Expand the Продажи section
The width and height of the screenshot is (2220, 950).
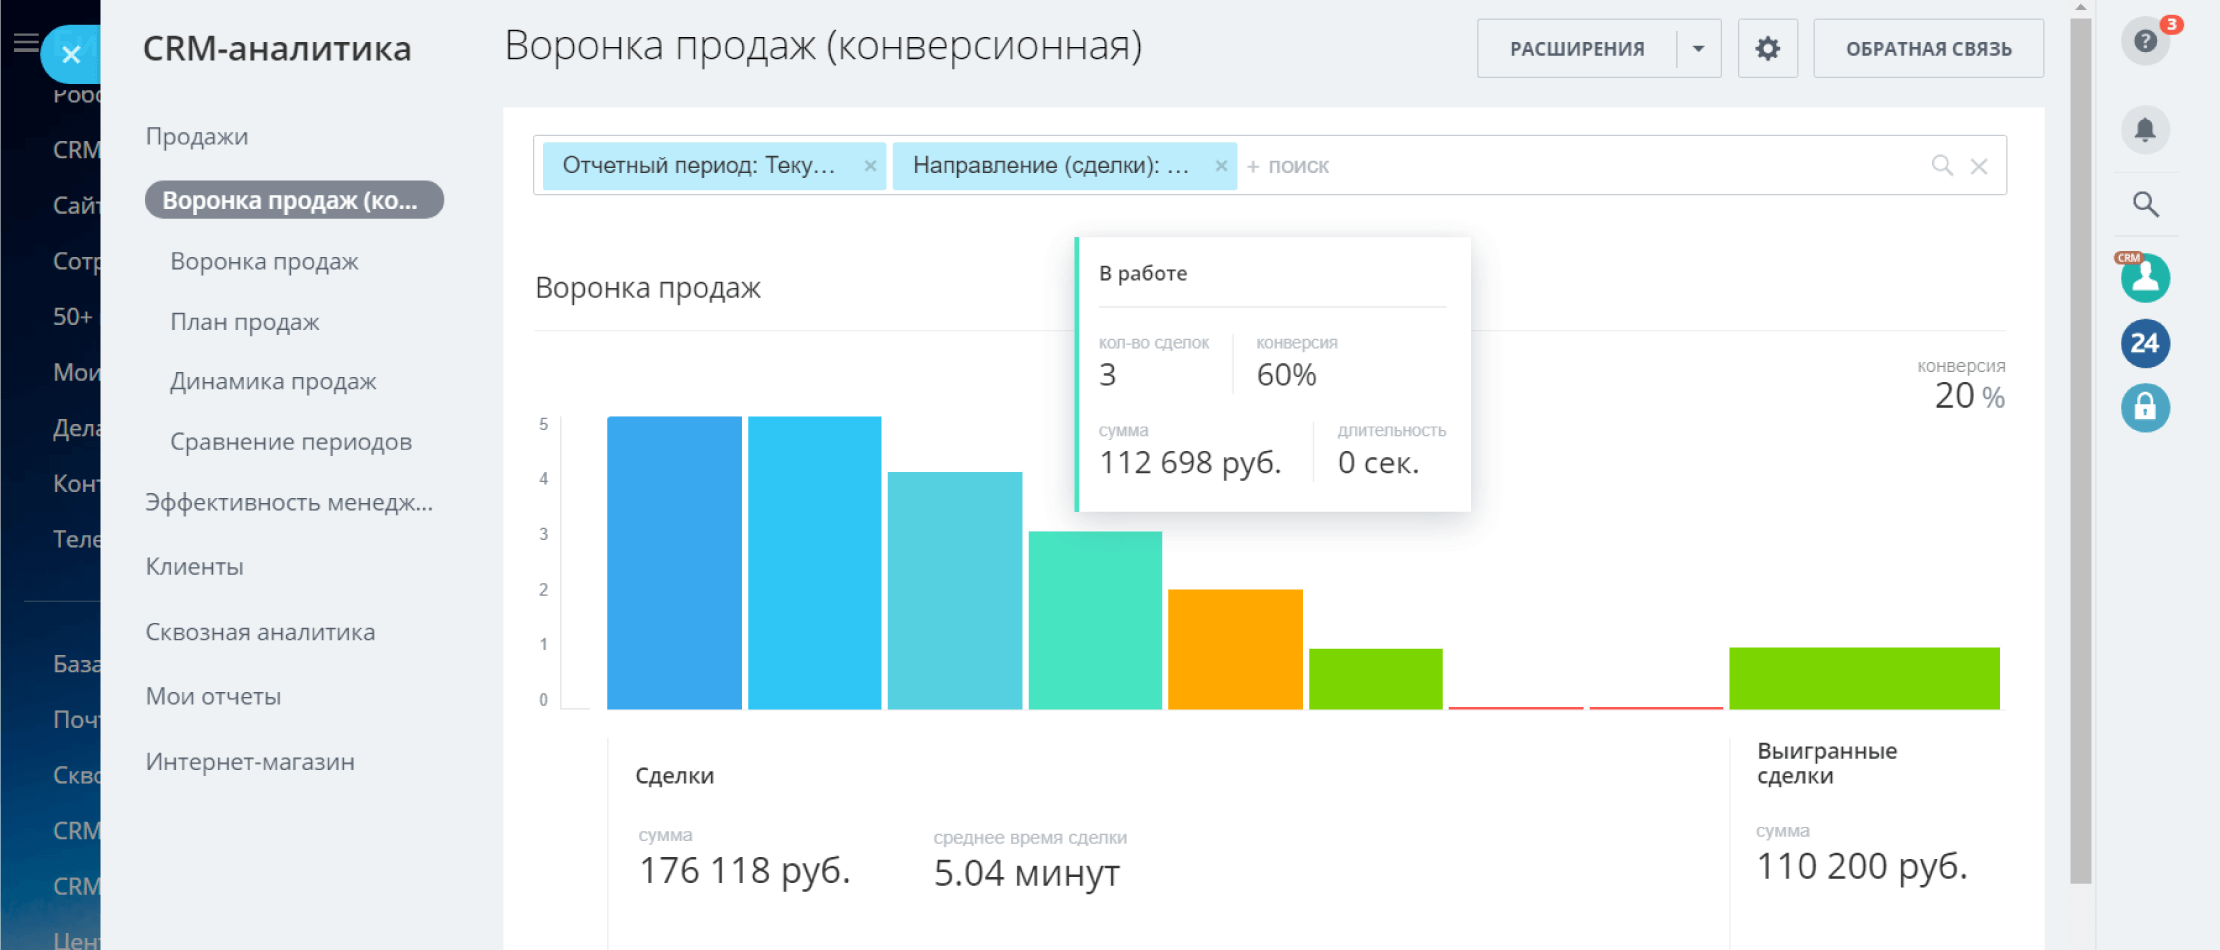coord(197,137)
